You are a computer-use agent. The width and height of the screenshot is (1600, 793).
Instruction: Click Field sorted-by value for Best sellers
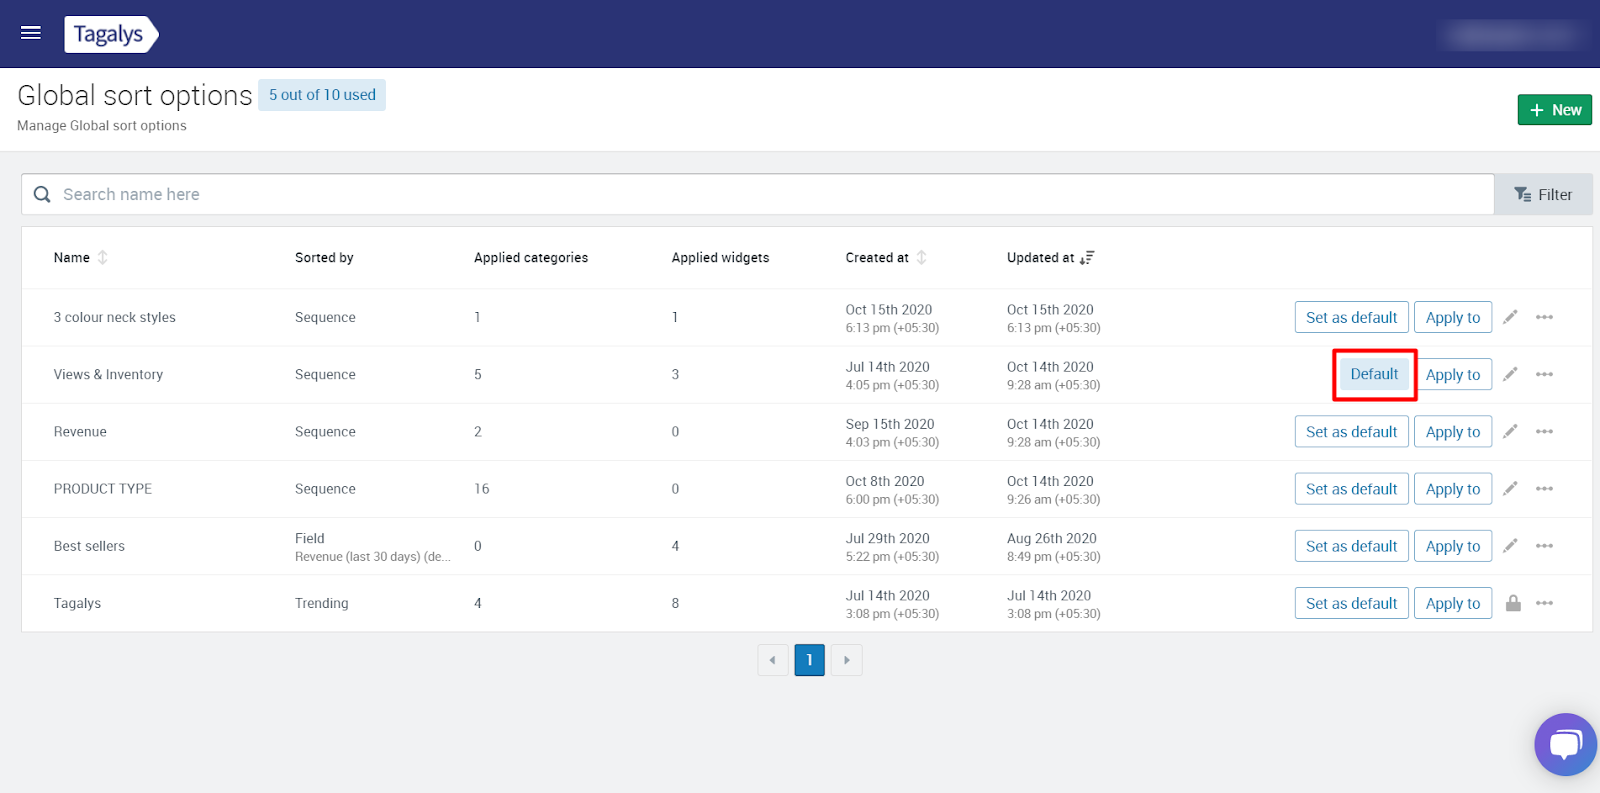tap(310, 538)
